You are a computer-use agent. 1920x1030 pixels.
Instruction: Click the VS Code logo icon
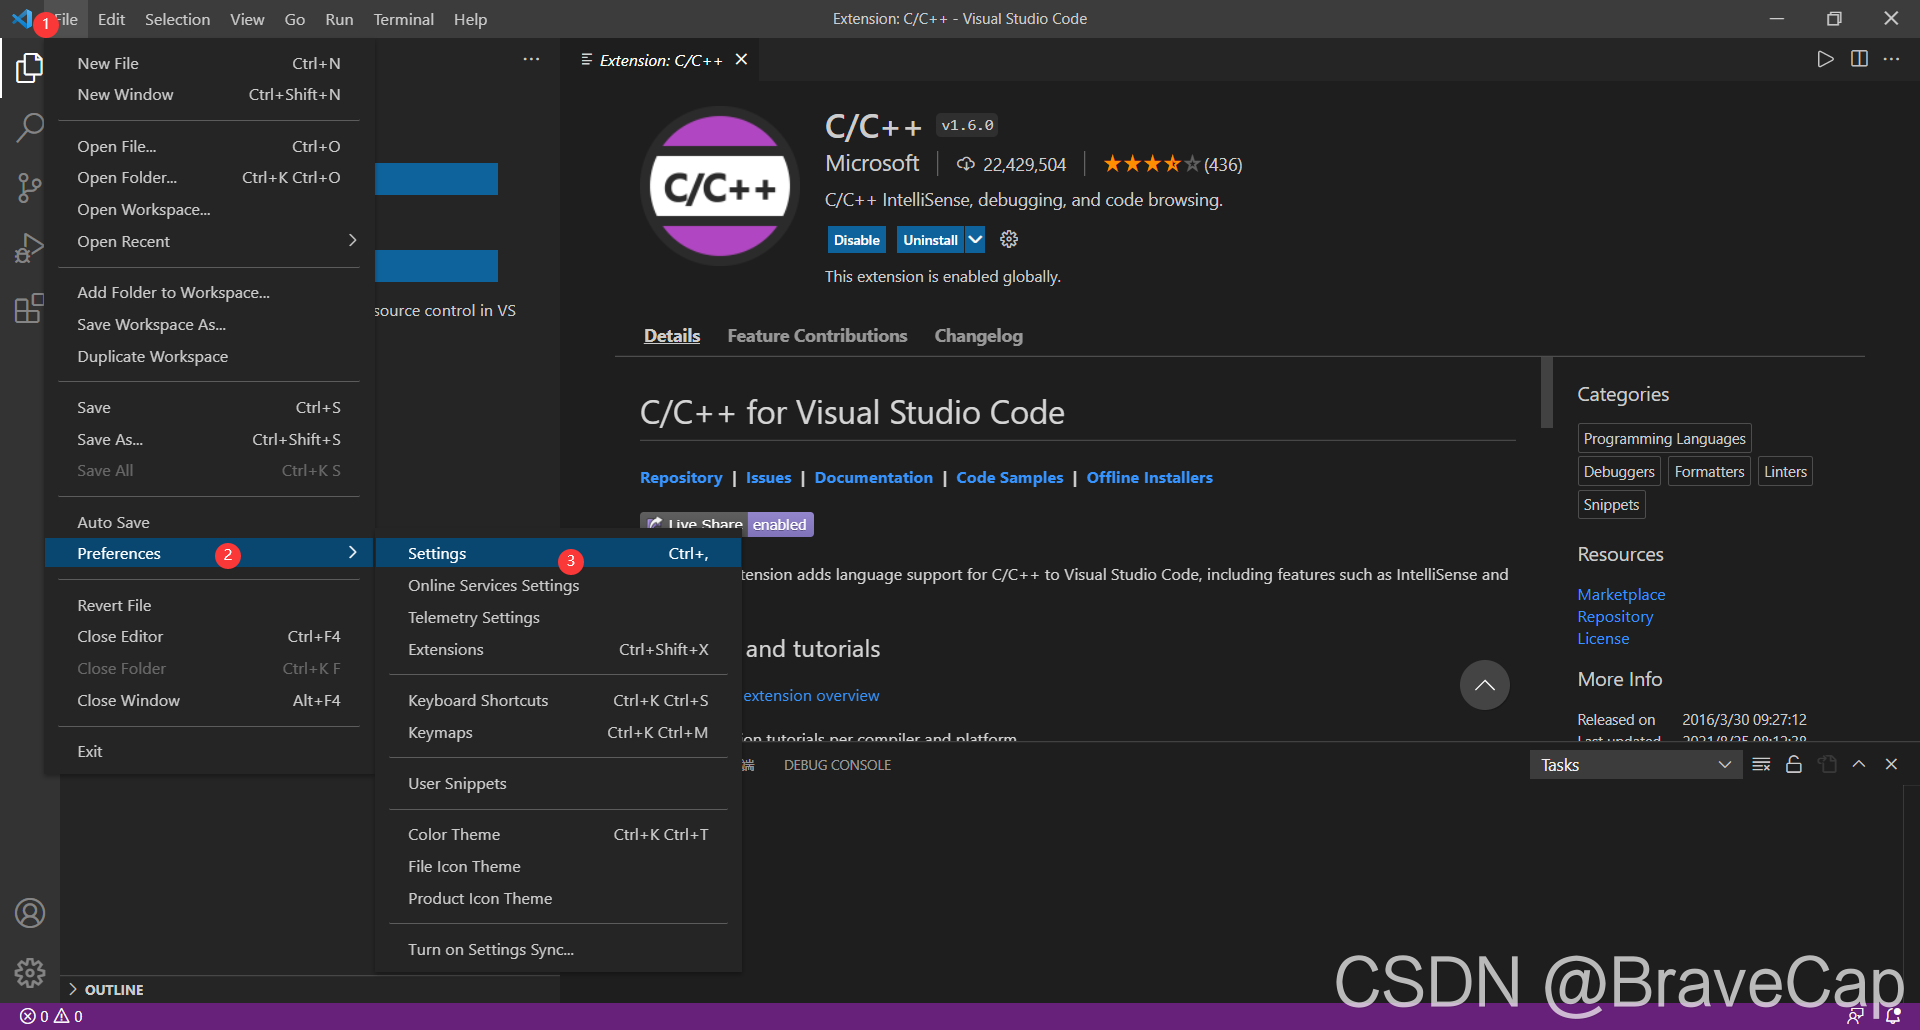coord(22,18)
